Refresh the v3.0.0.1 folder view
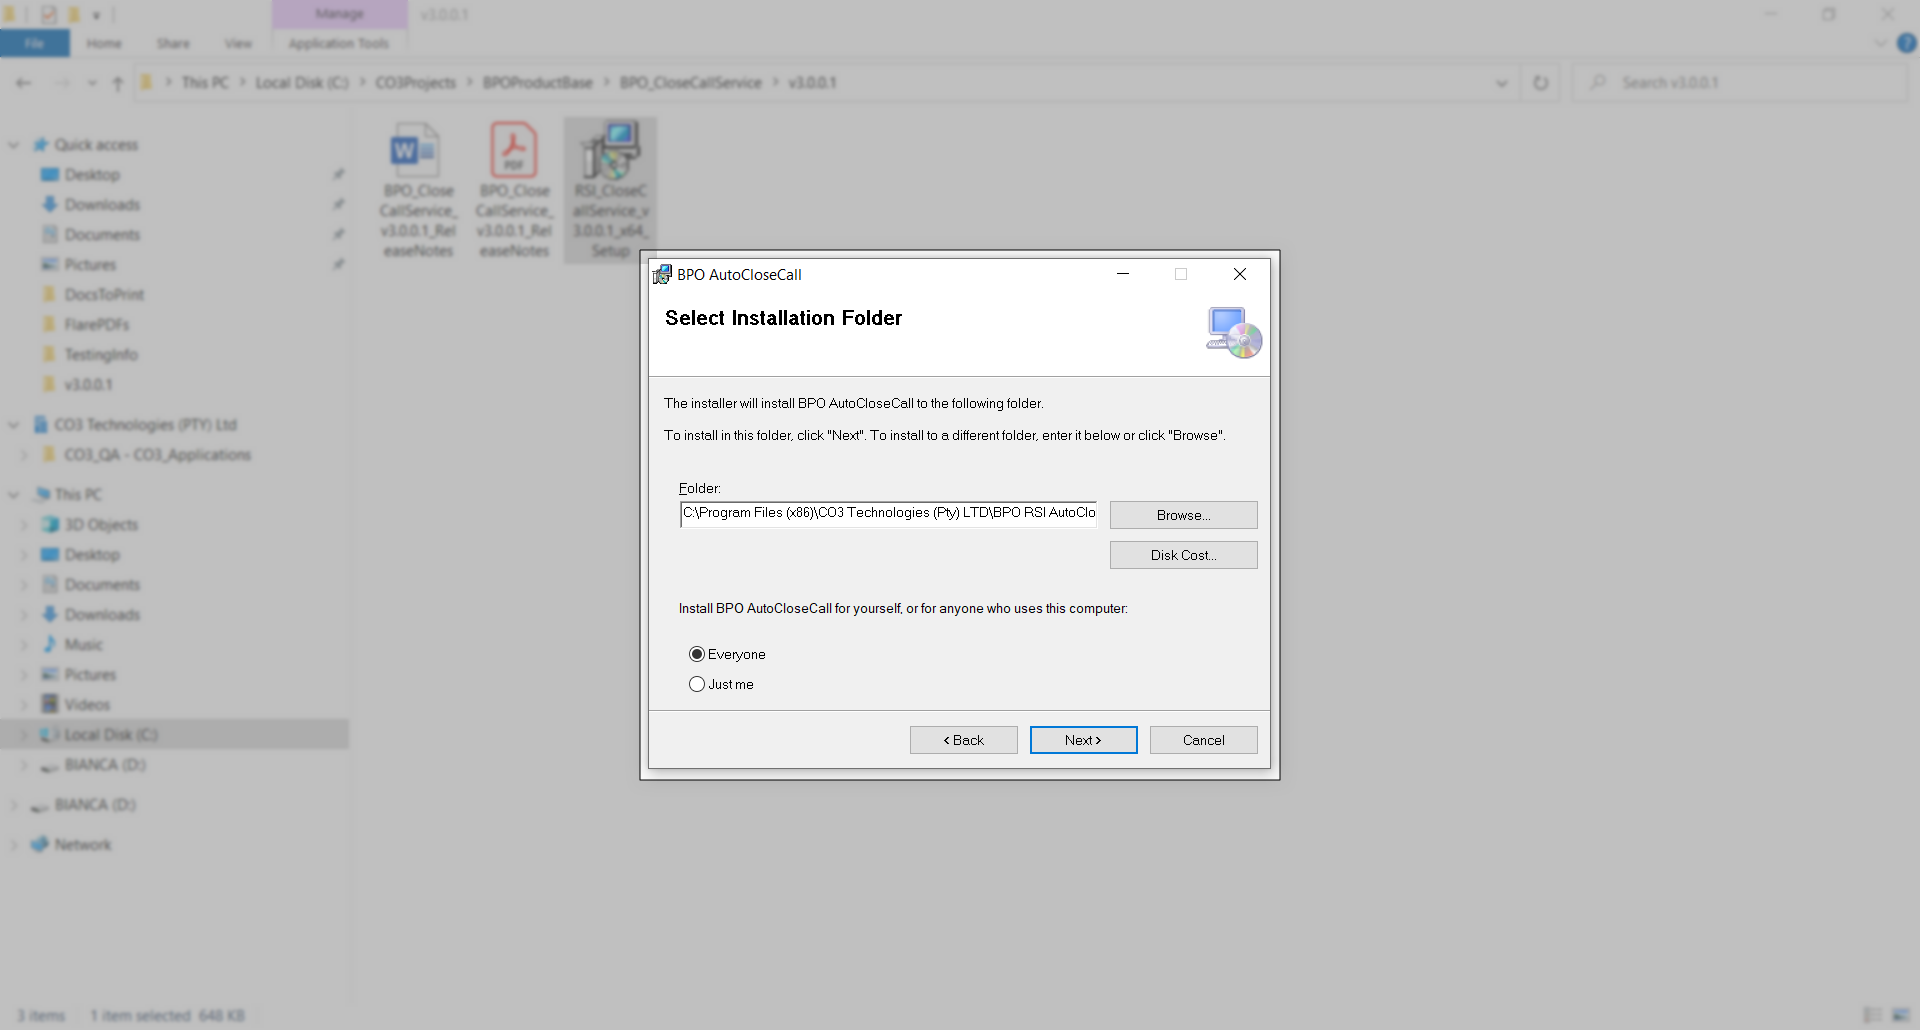The height and width of the screenshot is (1030, 1920). click(x=1541, y=83)
